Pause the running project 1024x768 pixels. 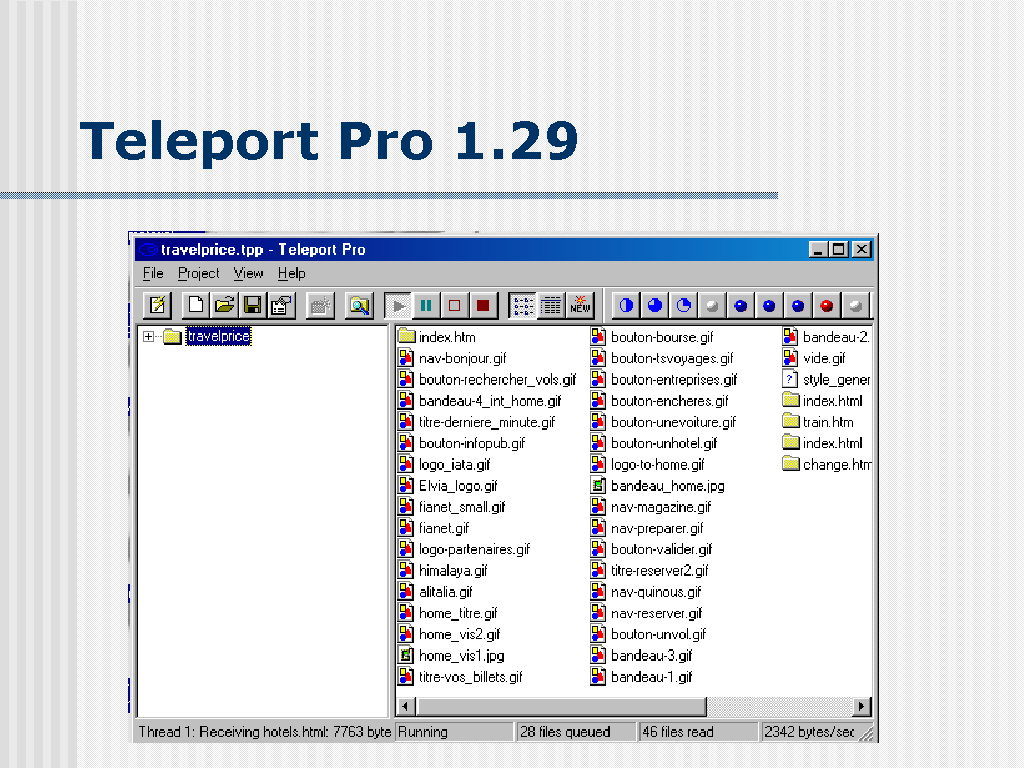[x=426, y=305]
